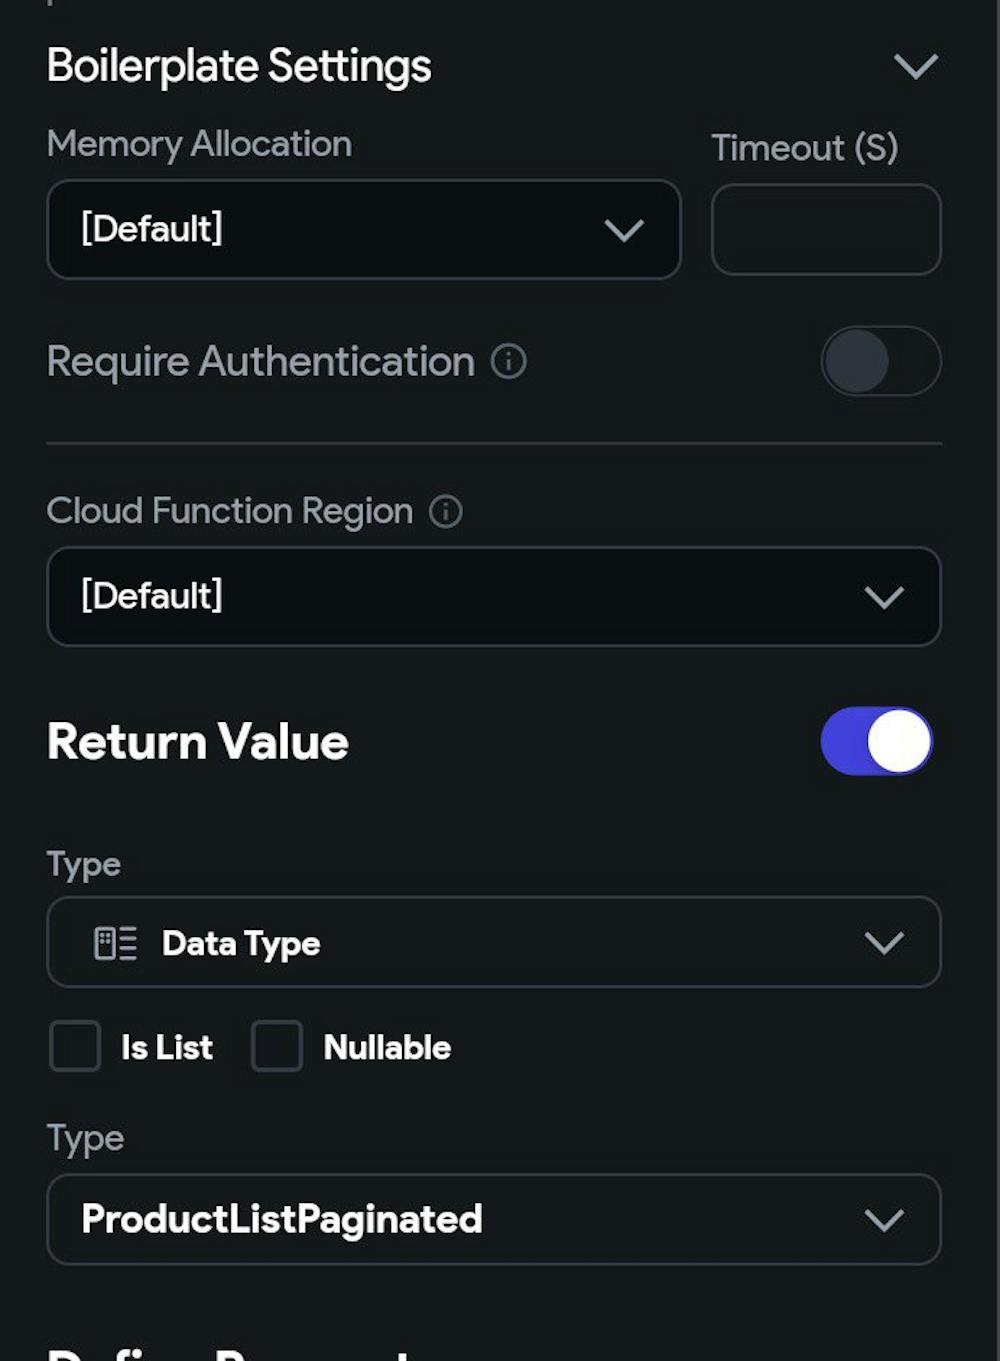Viewport: 1000px width, 1361px height.
Task: Enable the Require Authentication switch
Action: point(881,361)
